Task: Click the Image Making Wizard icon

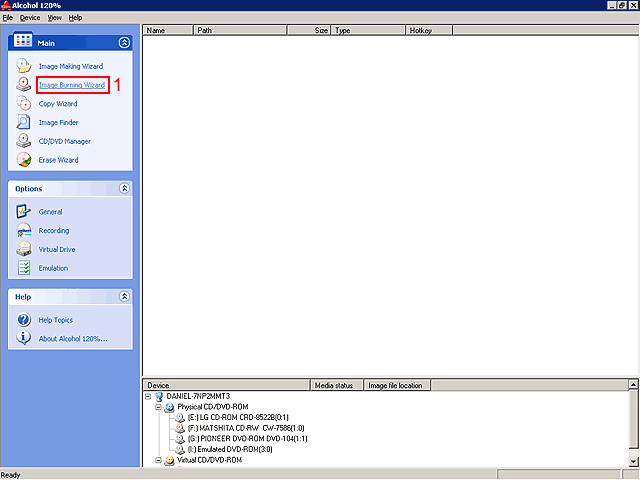Action: [24, 66]
